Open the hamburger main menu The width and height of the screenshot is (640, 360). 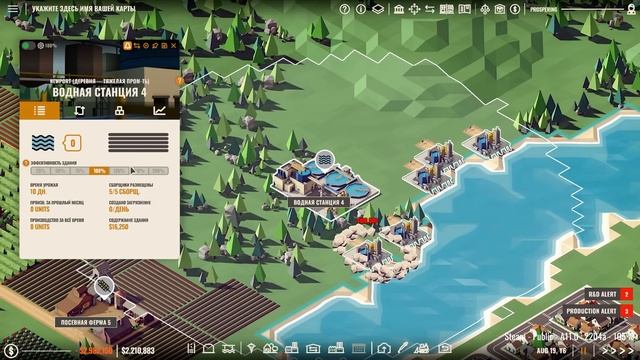(13, 8)
